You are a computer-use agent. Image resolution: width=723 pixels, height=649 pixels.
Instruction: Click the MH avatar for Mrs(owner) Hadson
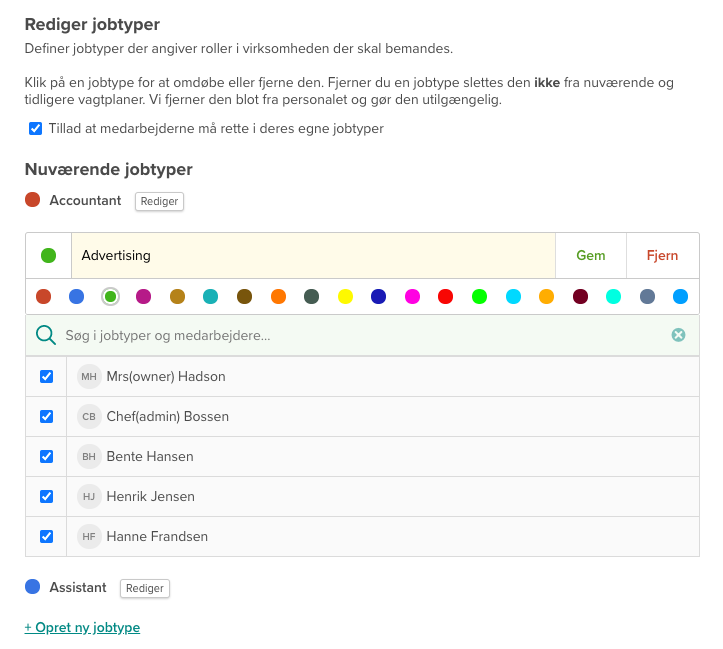click(89, 377)
